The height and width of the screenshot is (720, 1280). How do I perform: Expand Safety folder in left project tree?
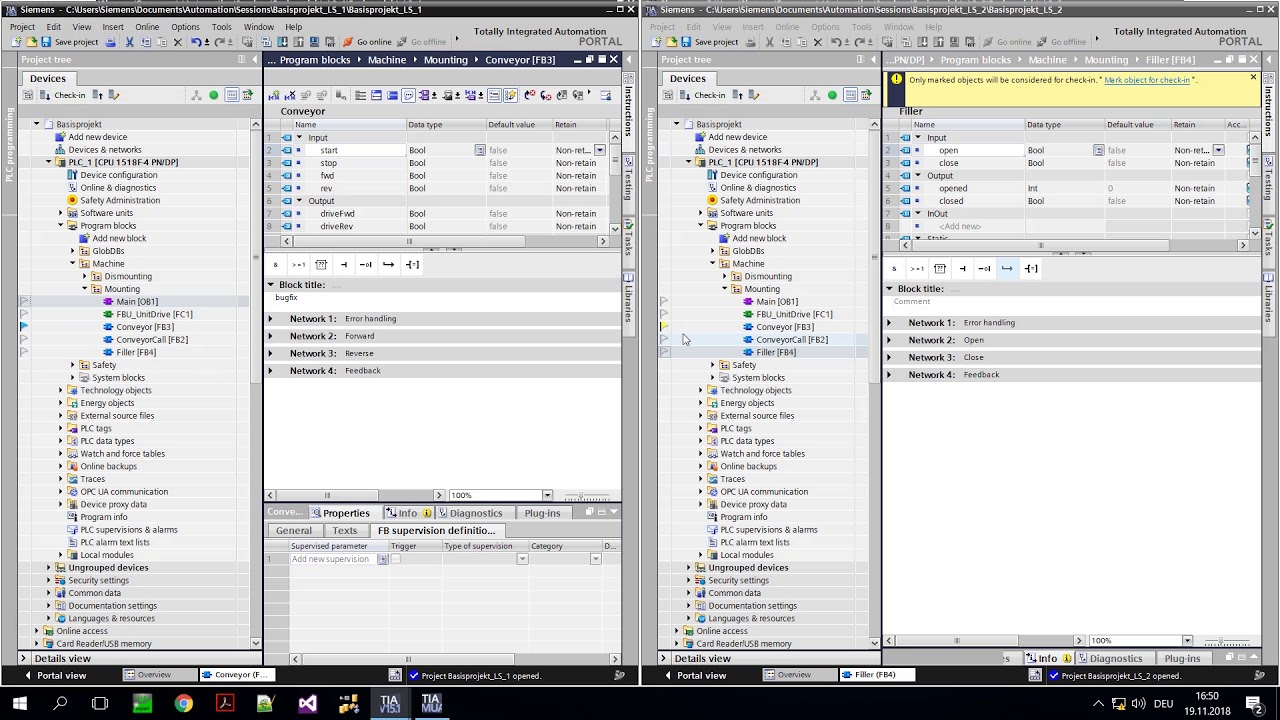pyautogui.click(x=72, y=365)
